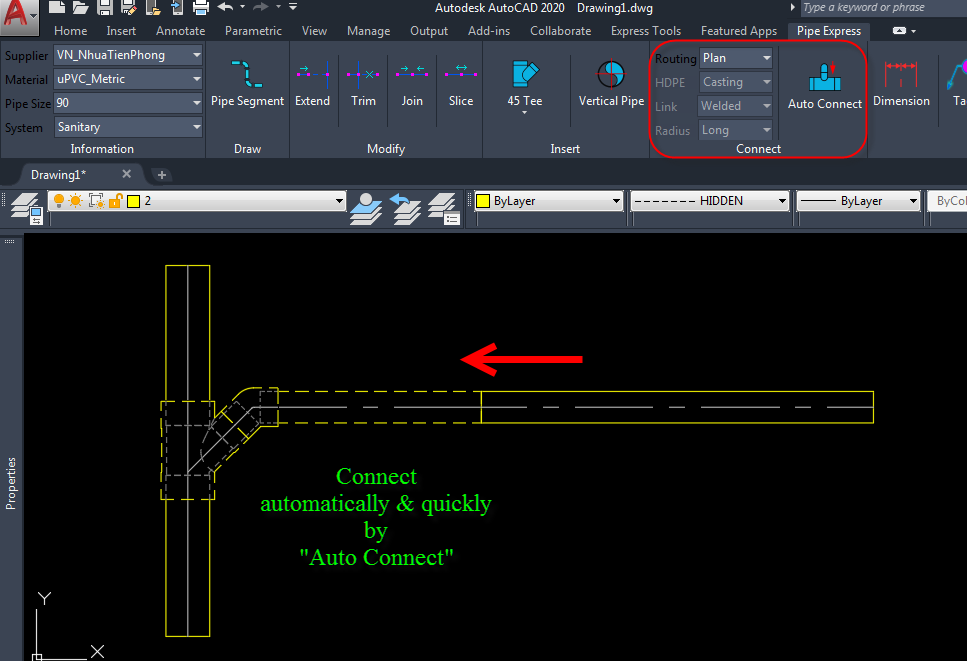967x661 pixels.
Task: Expand the Undo history dropdown arrow
Action: click(242, 7)
